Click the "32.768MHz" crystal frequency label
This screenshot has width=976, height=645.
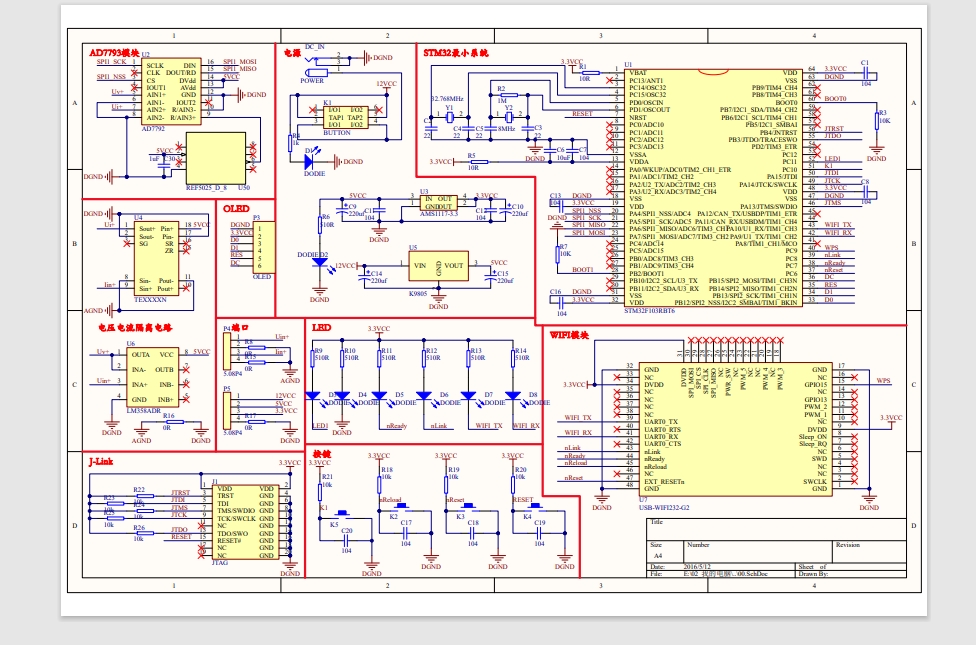447,98
